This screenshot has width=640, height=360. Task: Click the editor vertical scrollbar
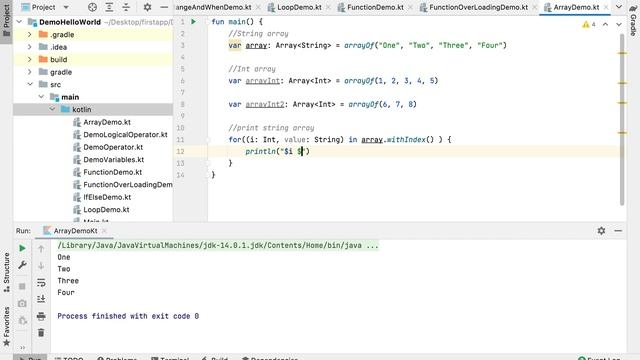tap(622, 120)
